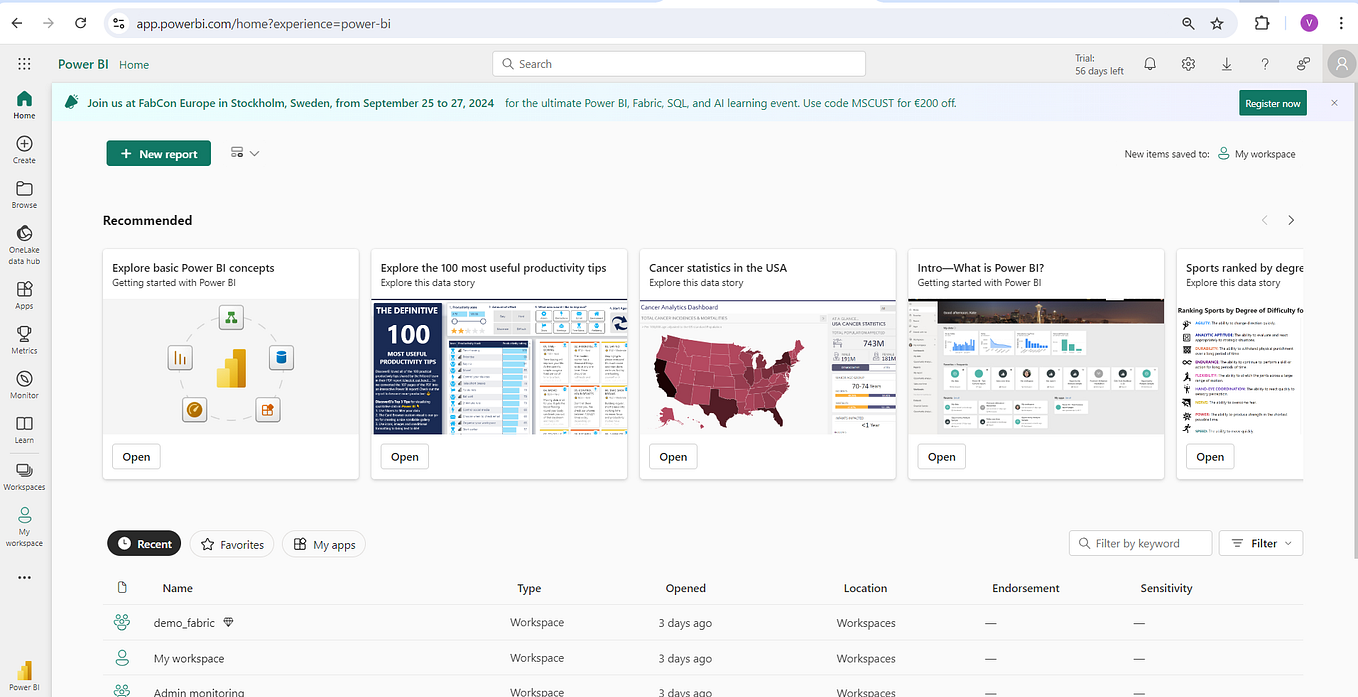Click the browser back arrow
Viewport: 1358px width, 697px height.
tap(16, 23)
